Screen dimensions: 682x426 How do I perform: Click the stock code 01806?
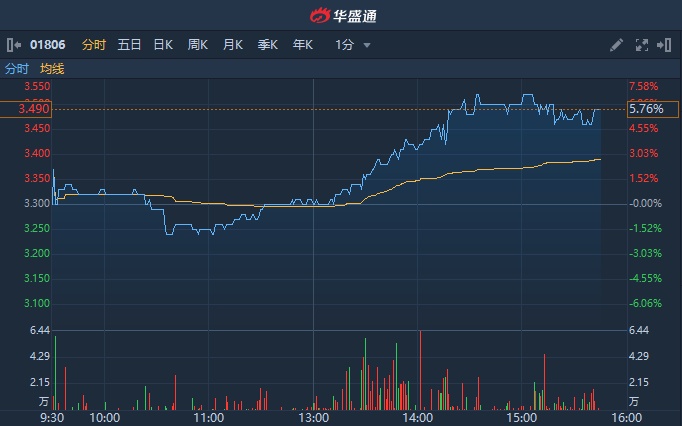point(48,45)
